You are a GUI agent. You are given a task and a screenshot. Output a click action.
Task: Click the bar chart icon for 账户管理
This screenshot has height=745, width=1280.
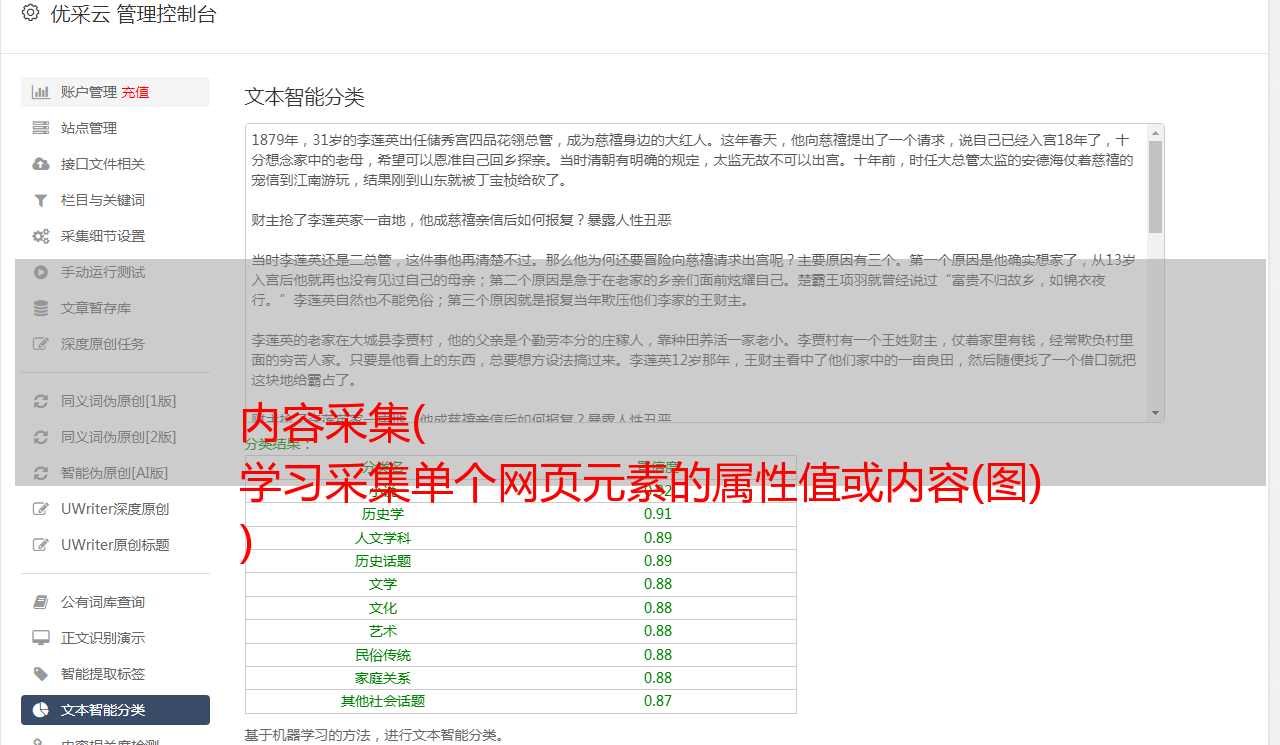tap(40, 92)
